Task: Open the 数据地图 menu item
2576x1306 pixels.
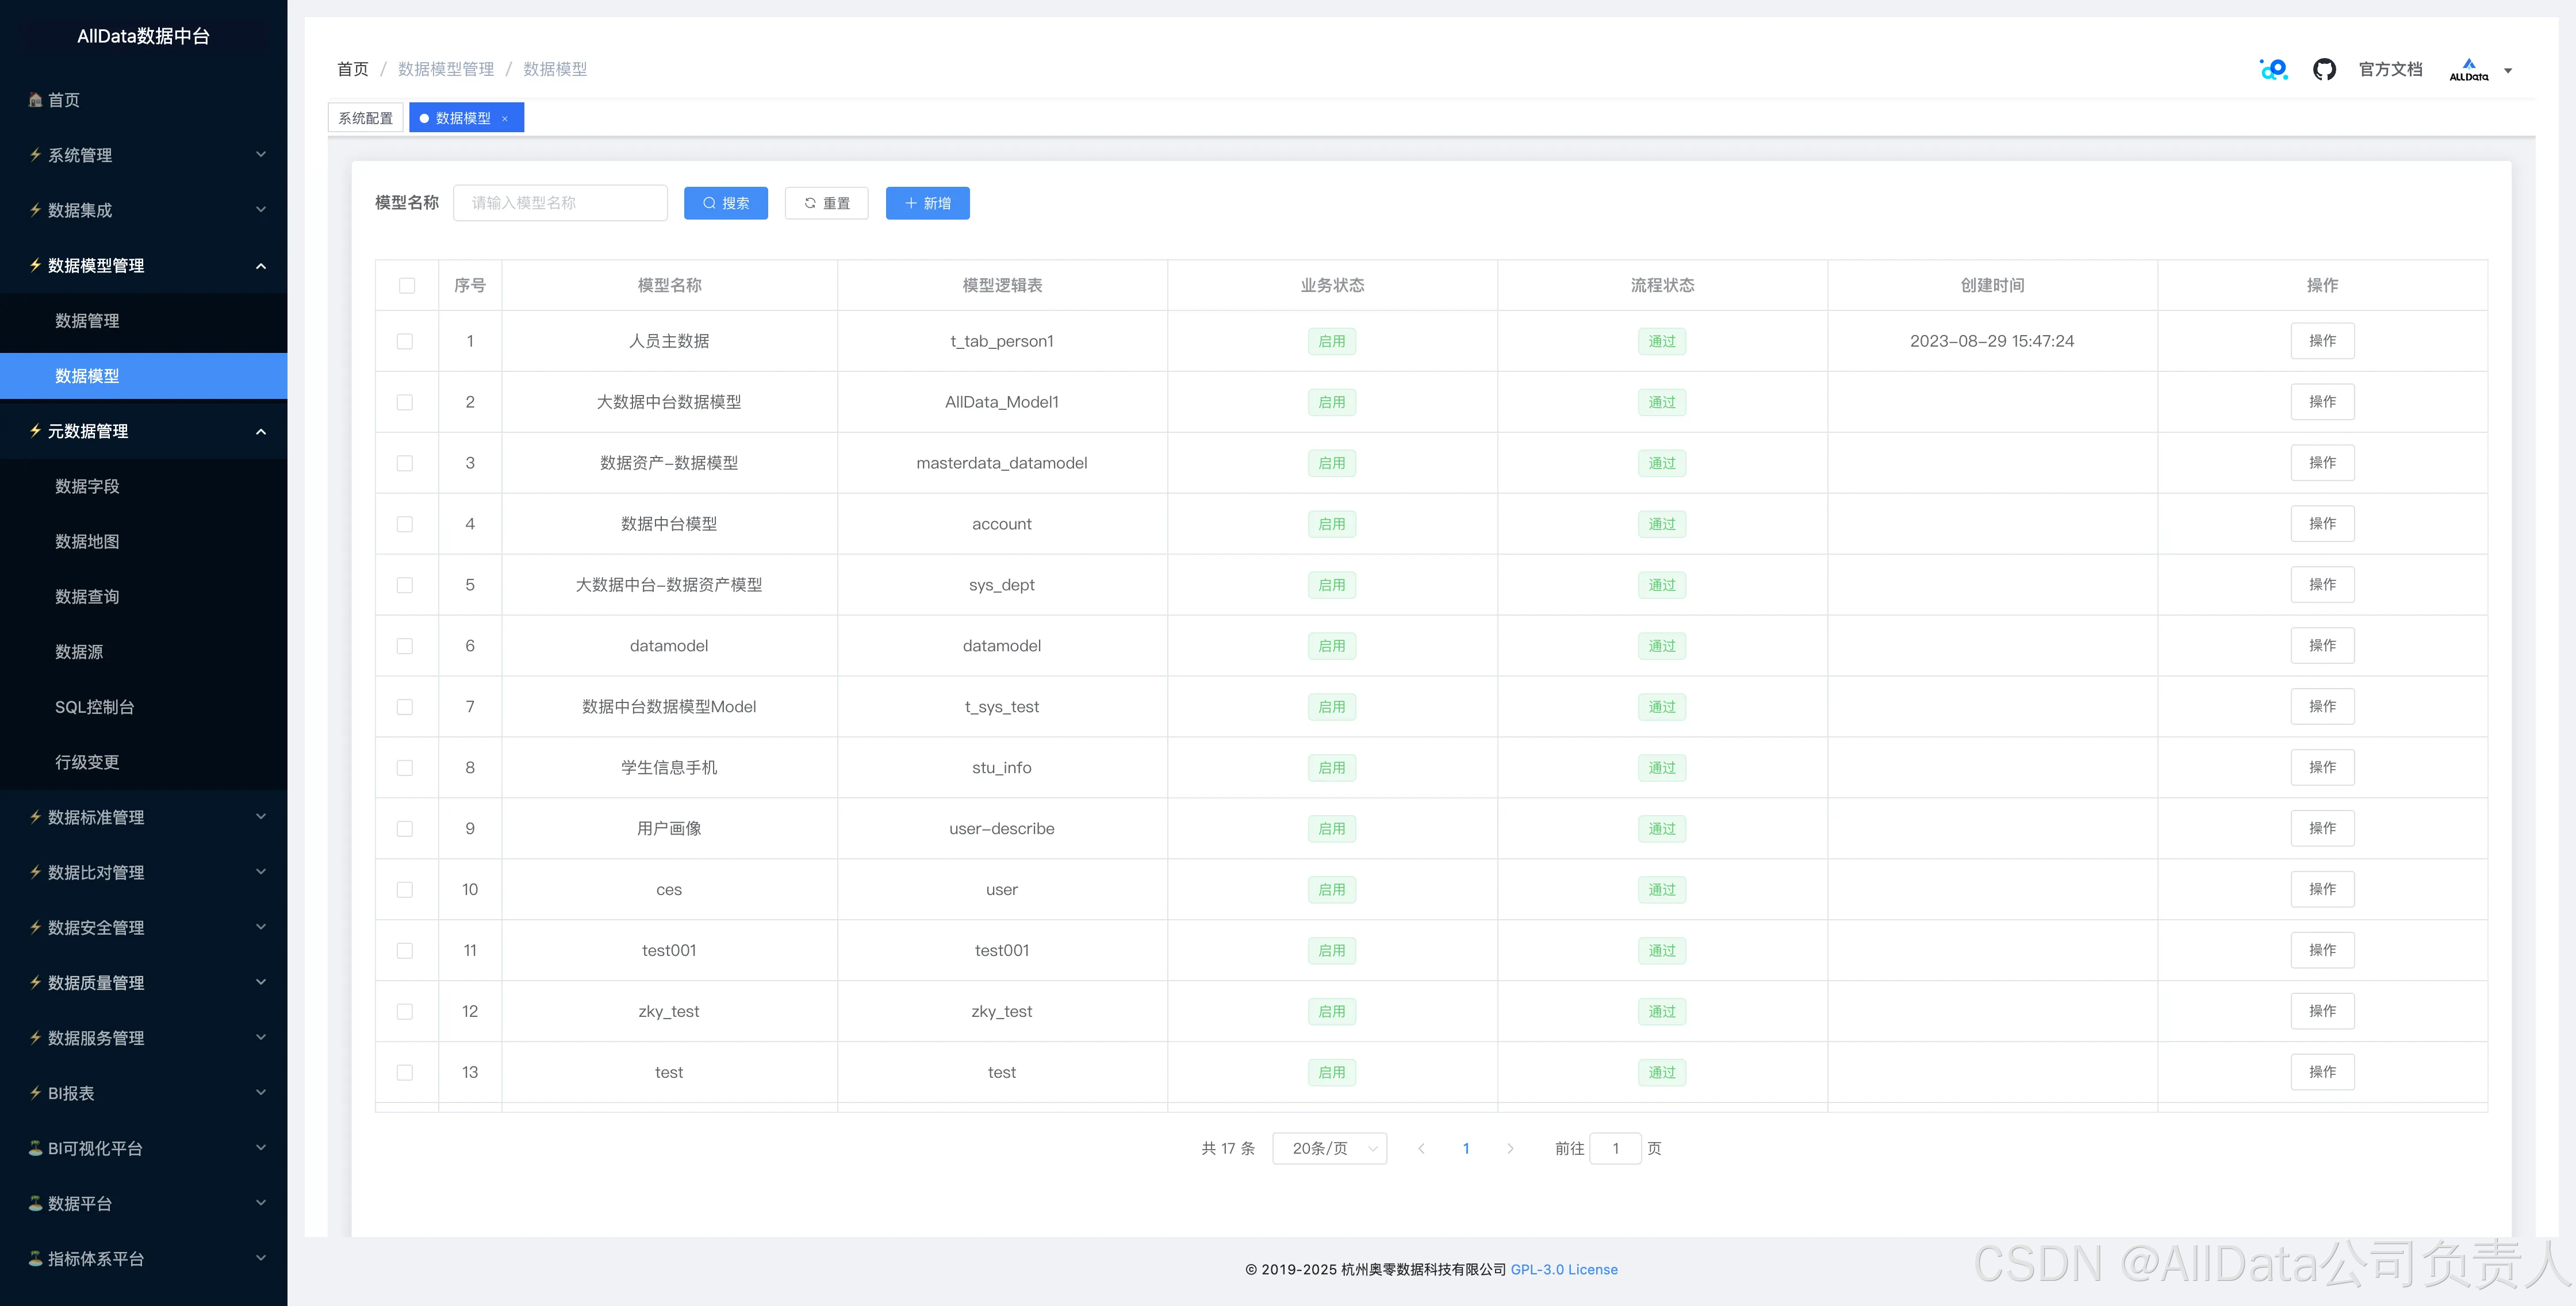Action: 87,541
